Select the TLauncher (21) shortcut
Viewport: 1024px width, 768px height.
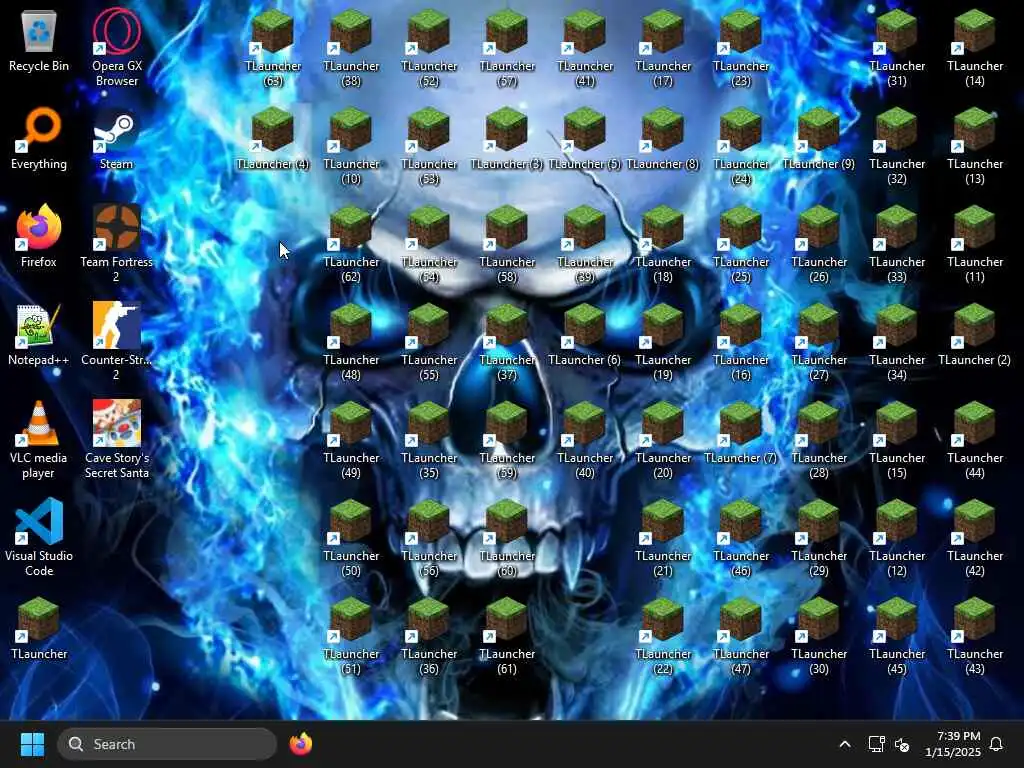663,537
